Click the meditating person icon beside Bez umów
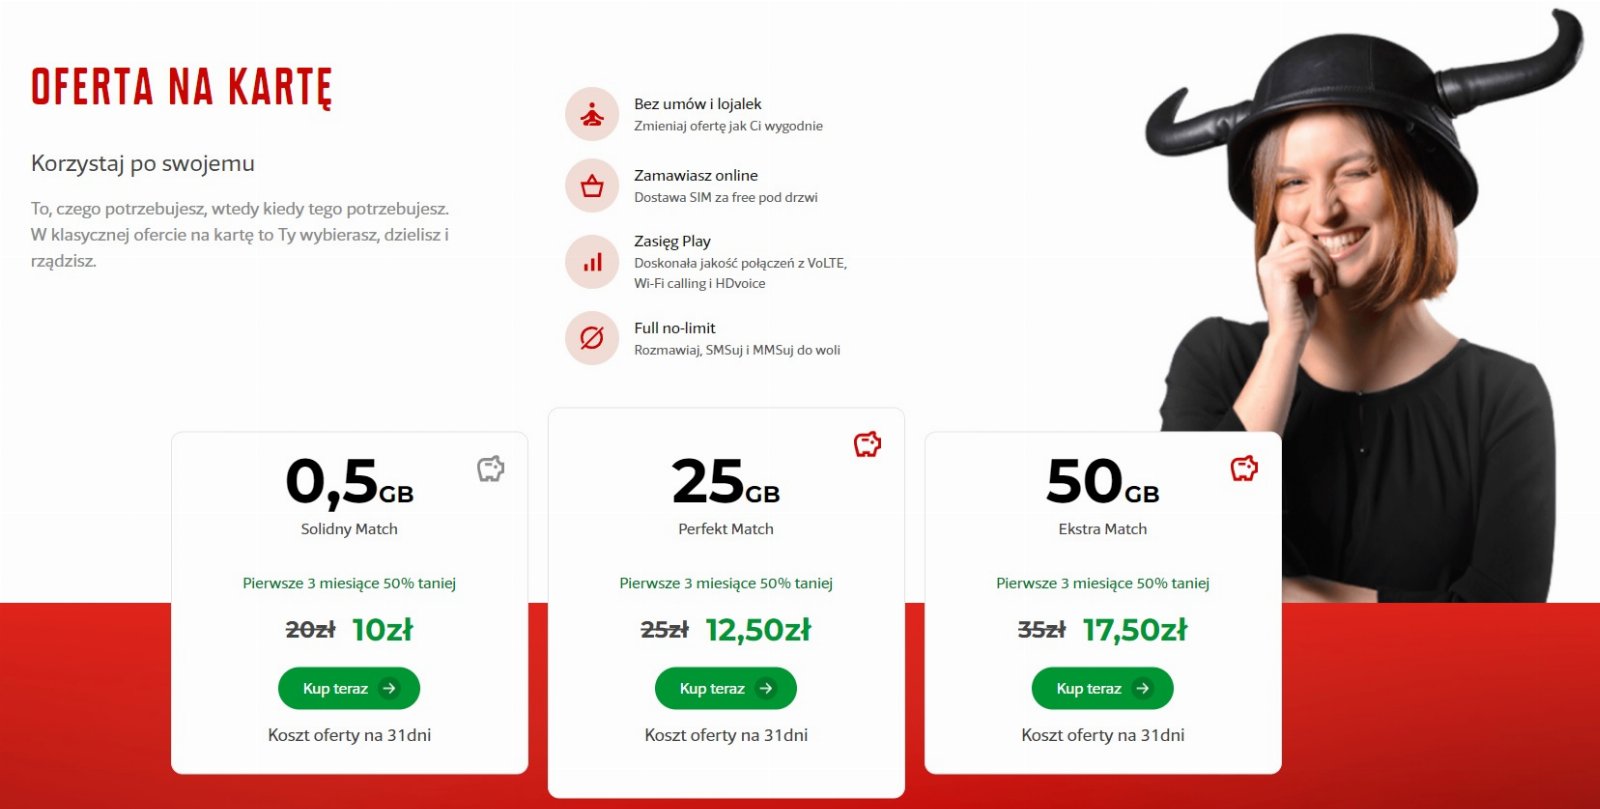The height and width of the screenshot is (809, 1600). pos(592,114)
